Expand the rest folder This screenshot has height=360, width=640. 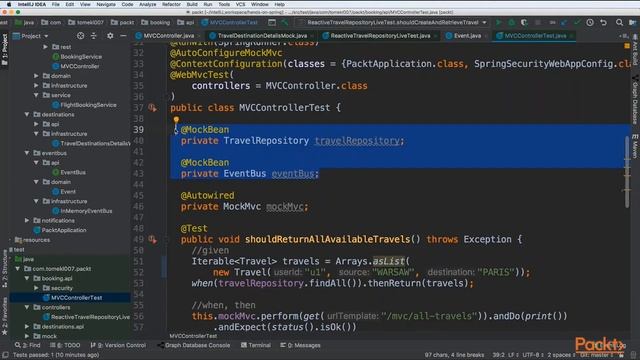45,47
